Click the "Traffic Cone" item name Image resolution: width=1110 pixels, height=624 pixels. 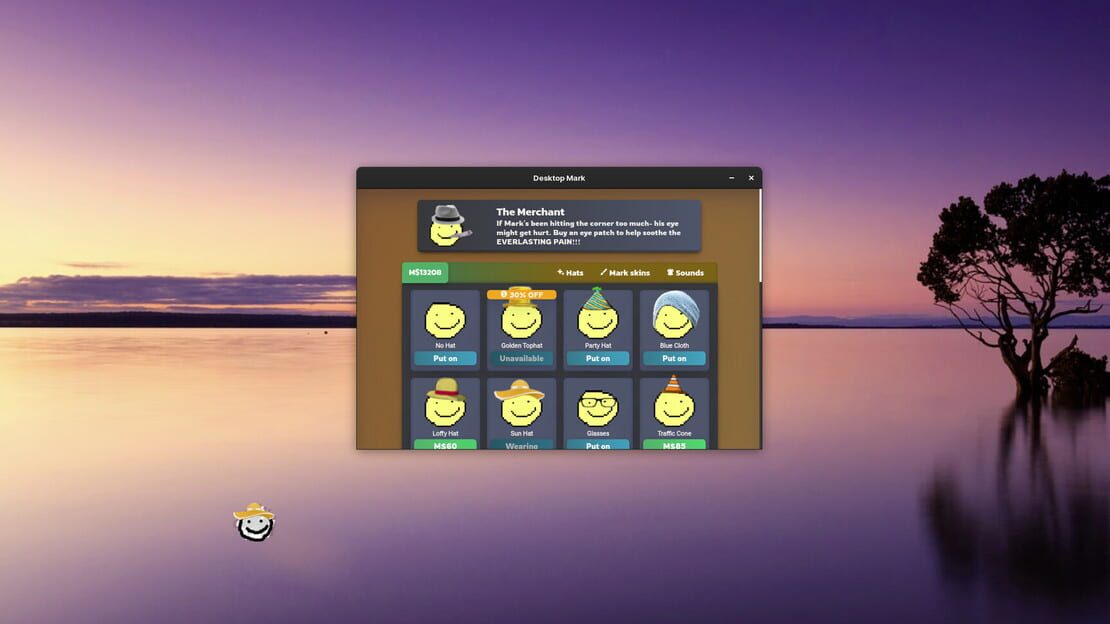pyautogui.click(x=674, y=433)
